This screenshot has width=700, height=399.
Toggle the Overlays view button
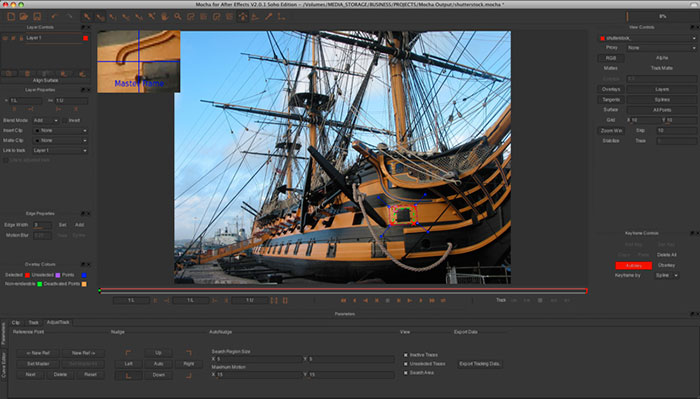coord(611,89)
